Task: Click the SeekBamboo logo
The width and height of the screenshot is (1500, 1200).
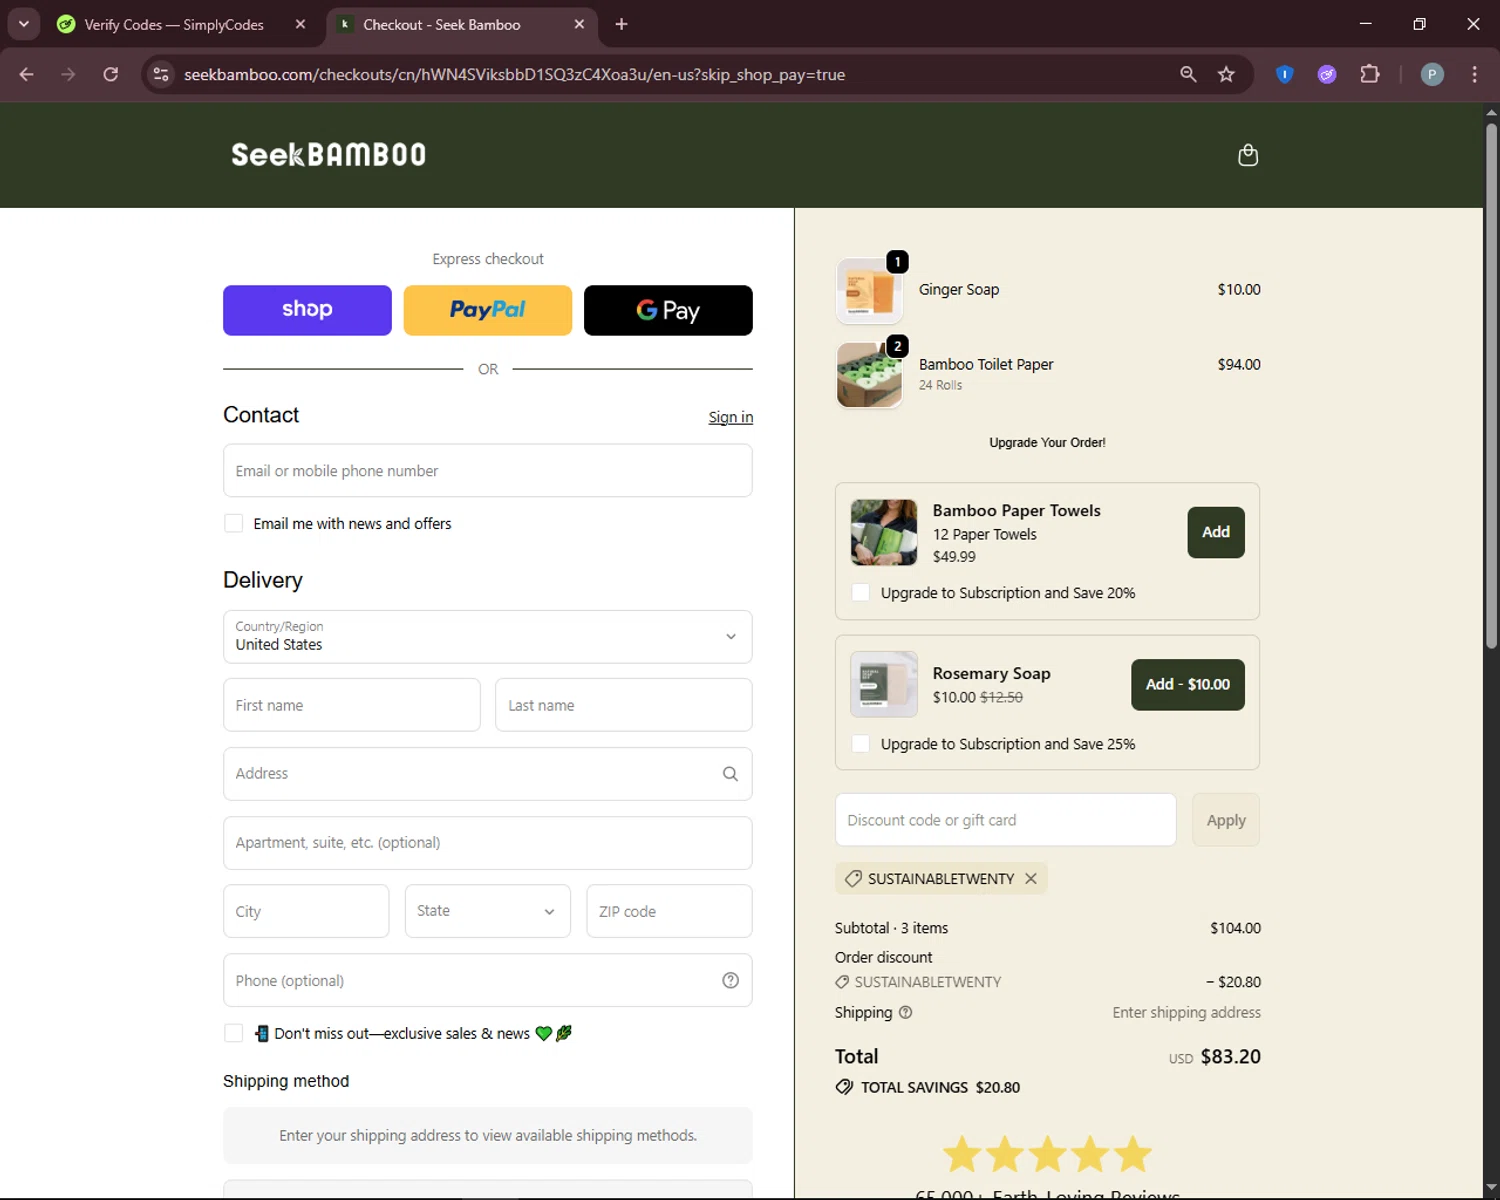Action: click(328, 154)
